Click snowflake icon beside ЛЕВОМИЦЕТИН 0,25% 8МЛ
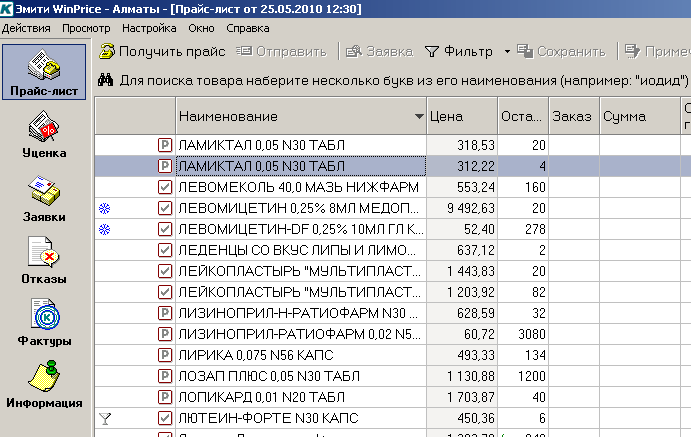This screenshot has height=437, width=691. [105, 209]
